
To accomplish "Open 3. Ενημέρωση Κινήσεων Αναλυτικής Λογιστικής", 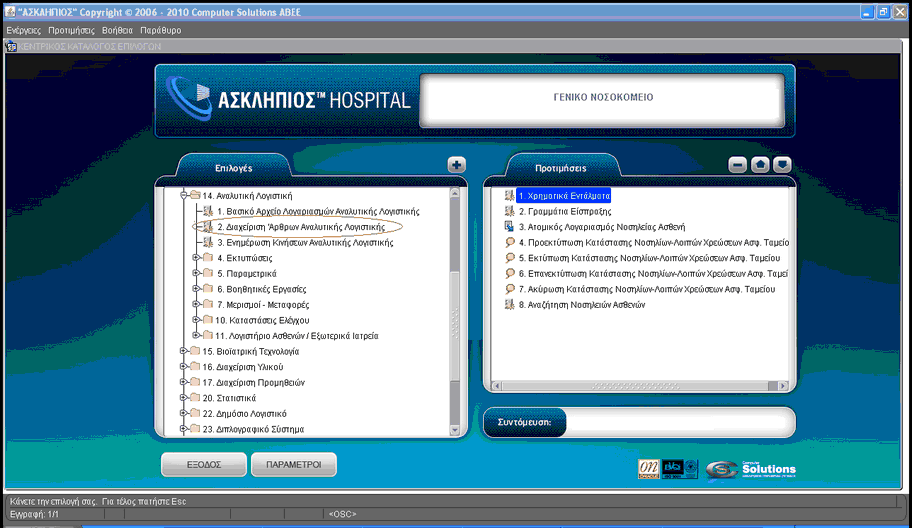I will pos(305,242).
